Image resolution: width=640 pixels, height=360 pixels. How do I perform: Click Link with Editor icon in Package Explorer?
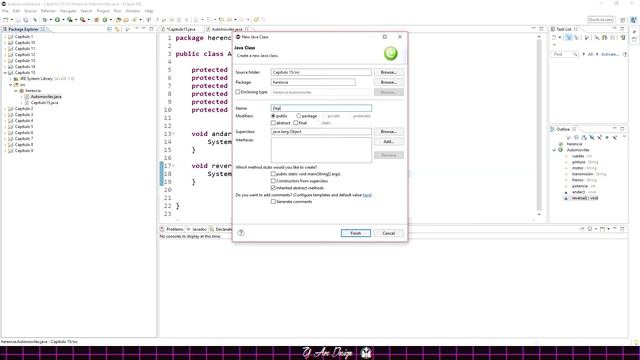[117, 29]
